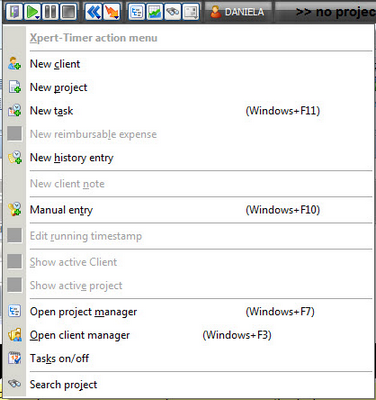Click the binoculars search toolbar icon
Viewport: 376px width, 400px height.
173,12
